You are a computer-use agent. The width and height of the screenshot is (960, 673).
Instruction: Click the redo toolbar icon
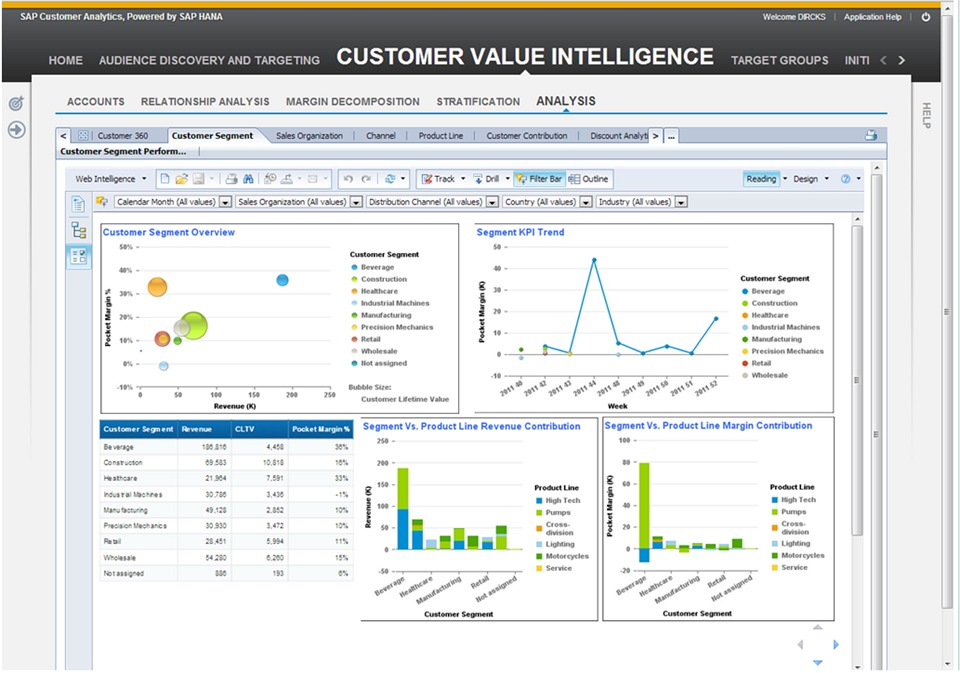(x=366, y=179)
